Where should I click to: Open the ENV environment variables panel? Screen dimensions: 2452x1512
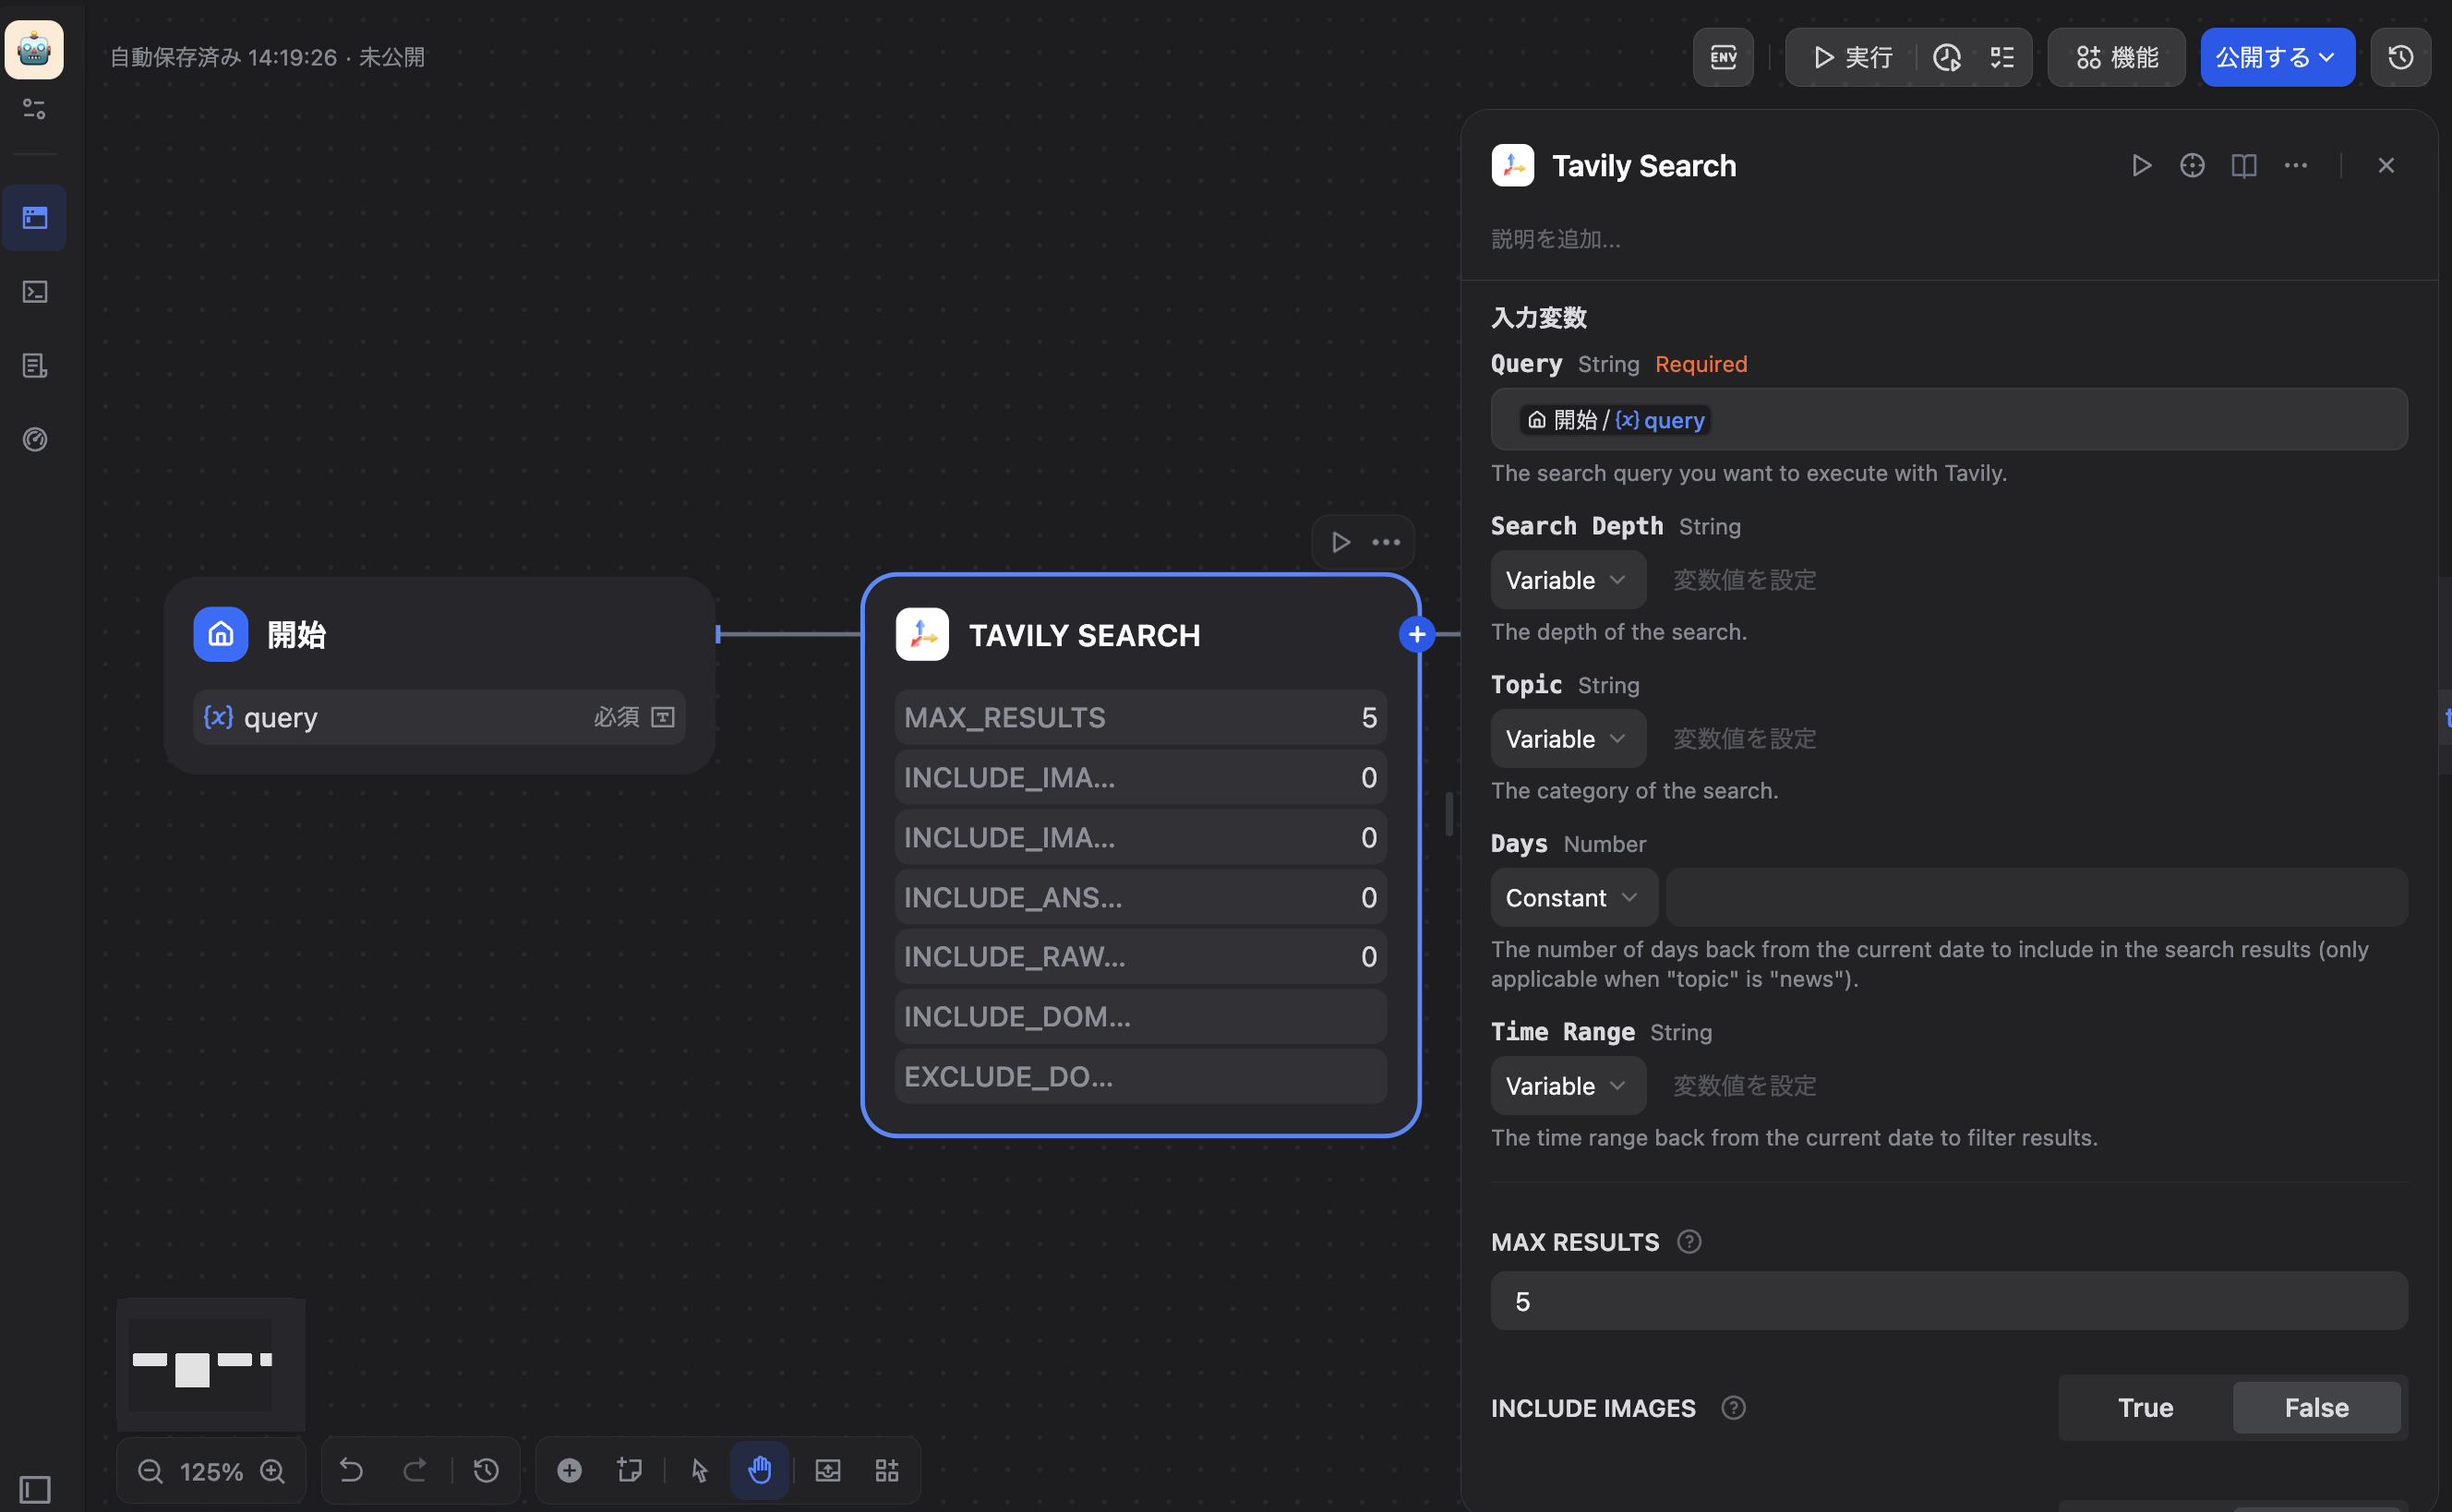[1723, 57]
